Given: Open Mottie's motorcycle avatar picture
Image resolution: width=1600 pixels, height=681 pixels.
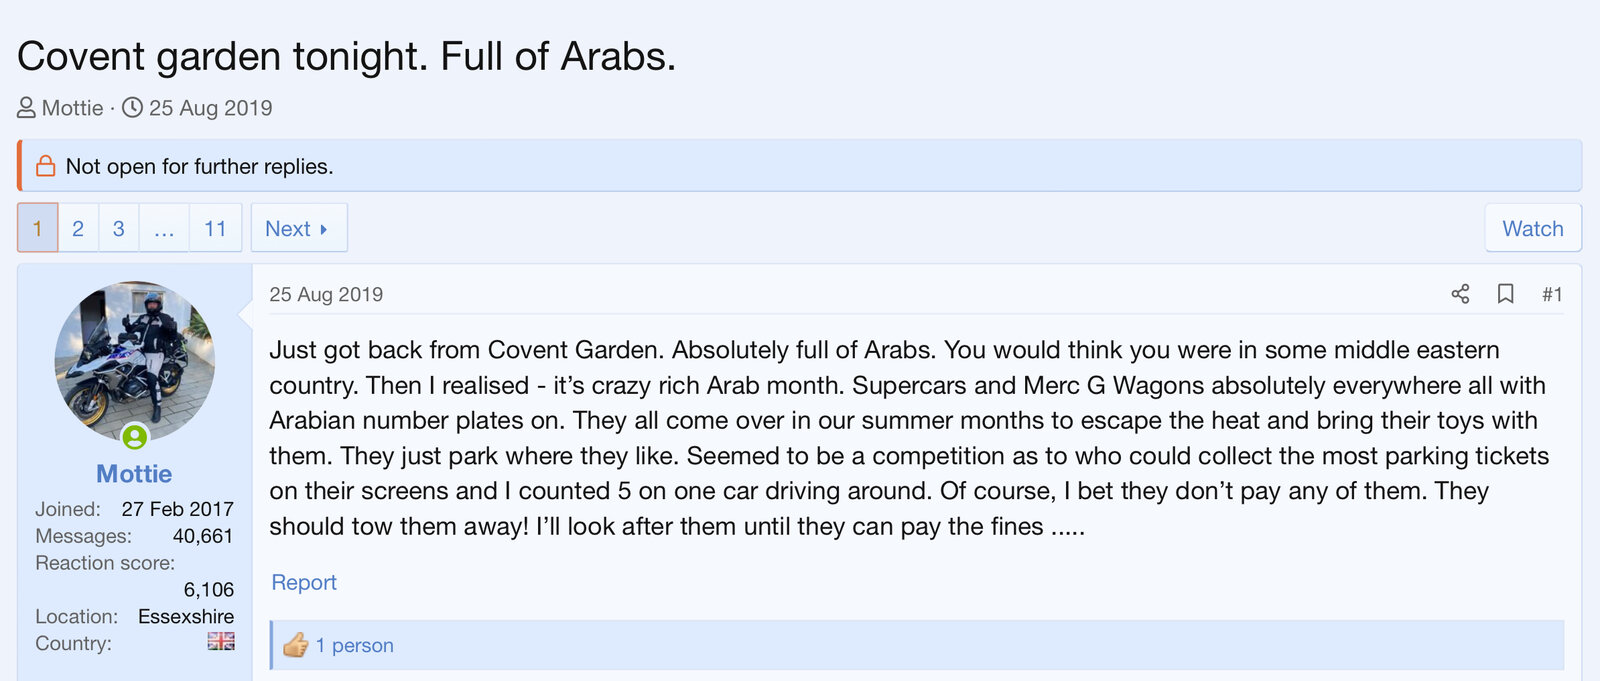Looking at the screenshot, I should click(x=134, y=360).
